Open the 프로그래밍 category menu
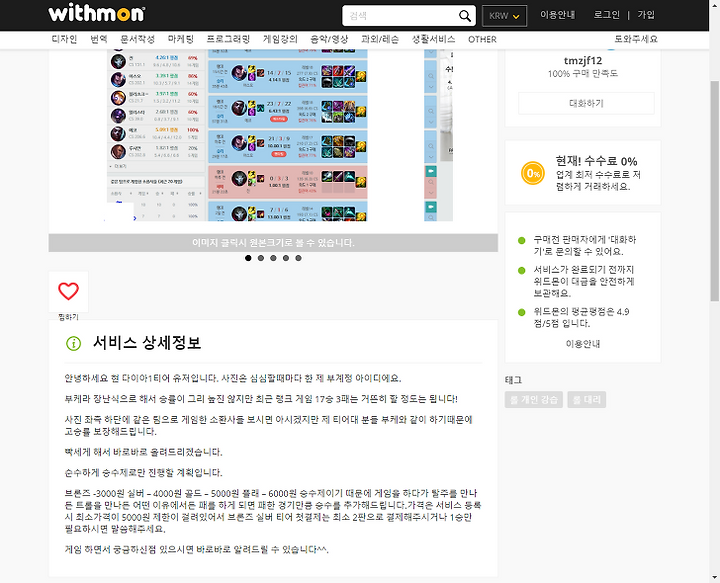This screenshot has width=720, height=583. (x=228, y=39)
